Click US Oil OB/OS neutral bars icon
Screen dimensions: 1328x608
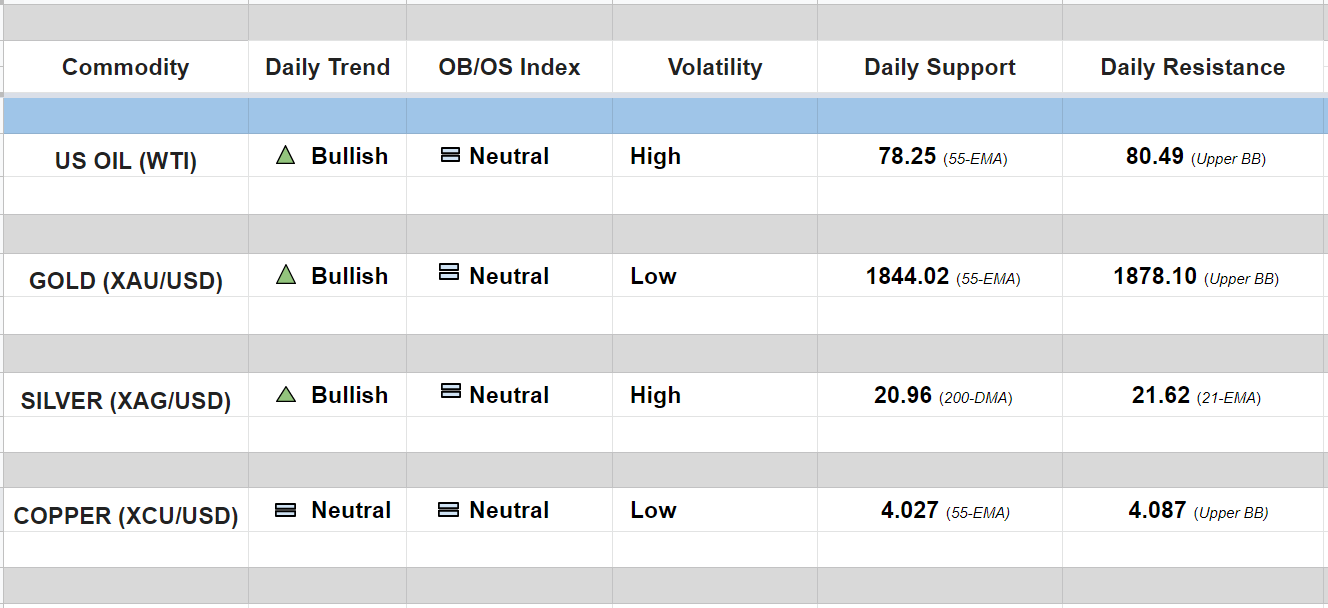(450, 155)
